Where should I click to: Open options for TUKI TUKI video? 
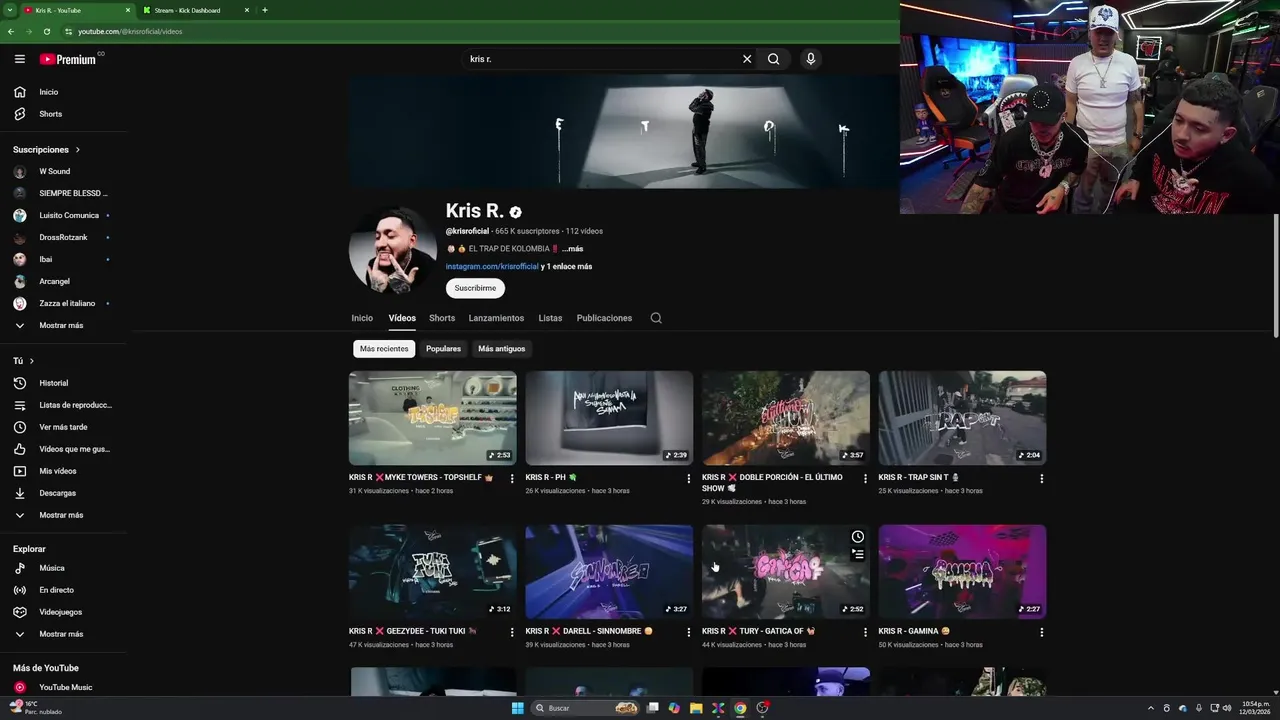pos(512,632)
